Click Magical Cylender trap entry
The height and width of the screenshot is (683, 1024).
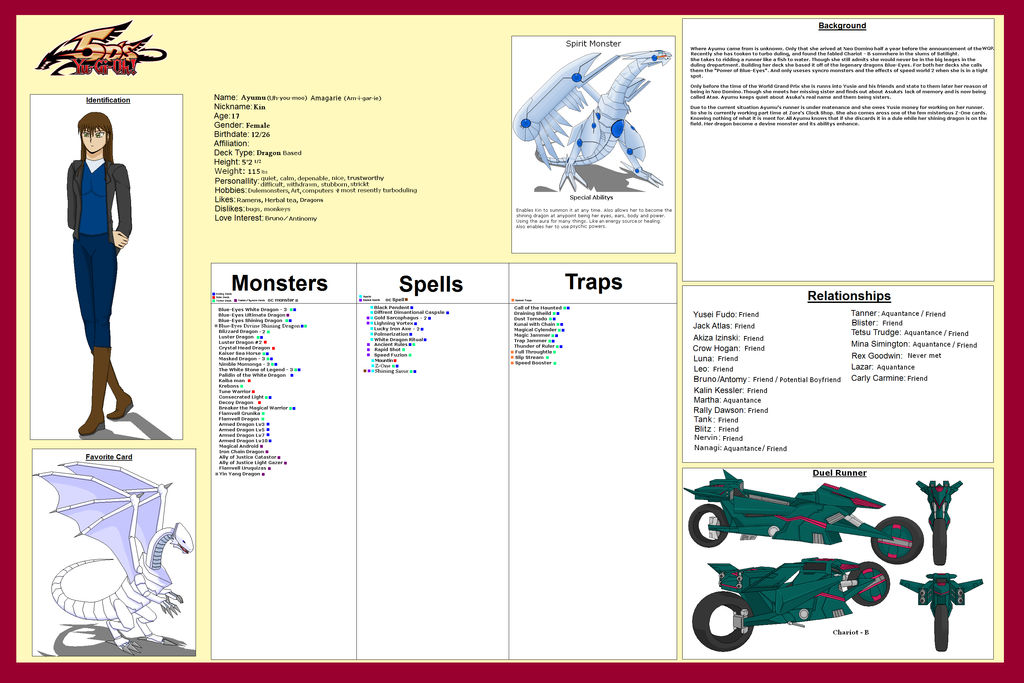(x=539, y=330)
